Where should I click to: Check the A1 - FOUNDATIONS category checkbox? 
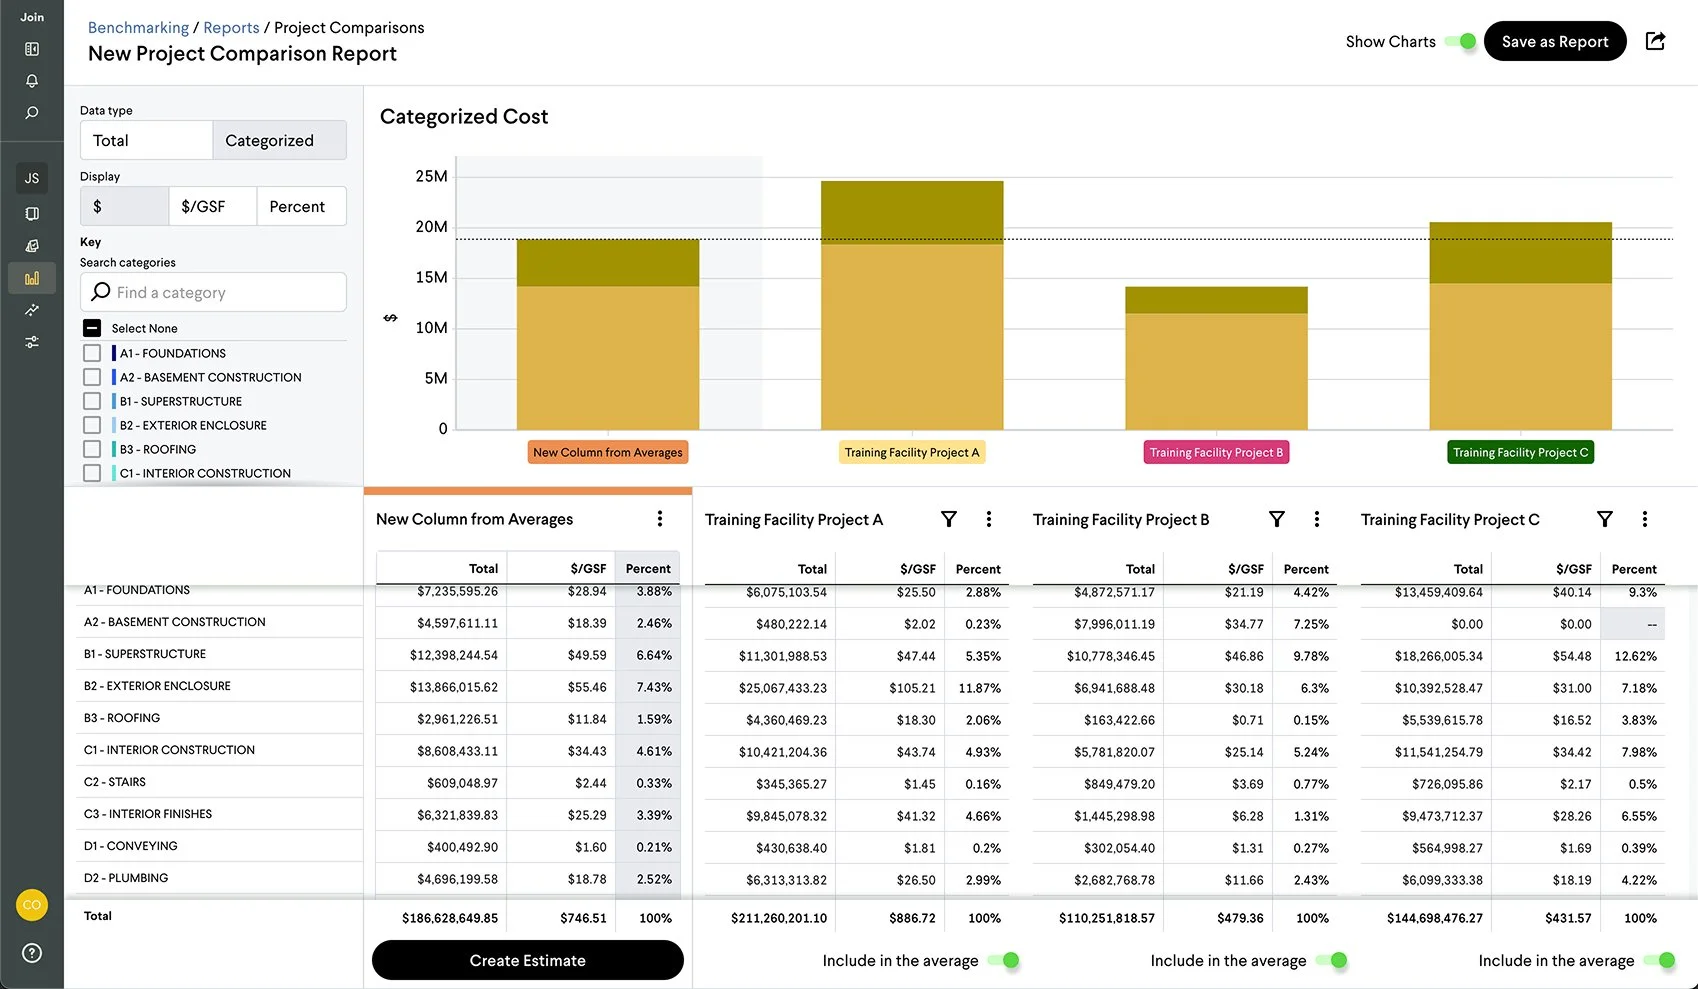coord(92,353)
